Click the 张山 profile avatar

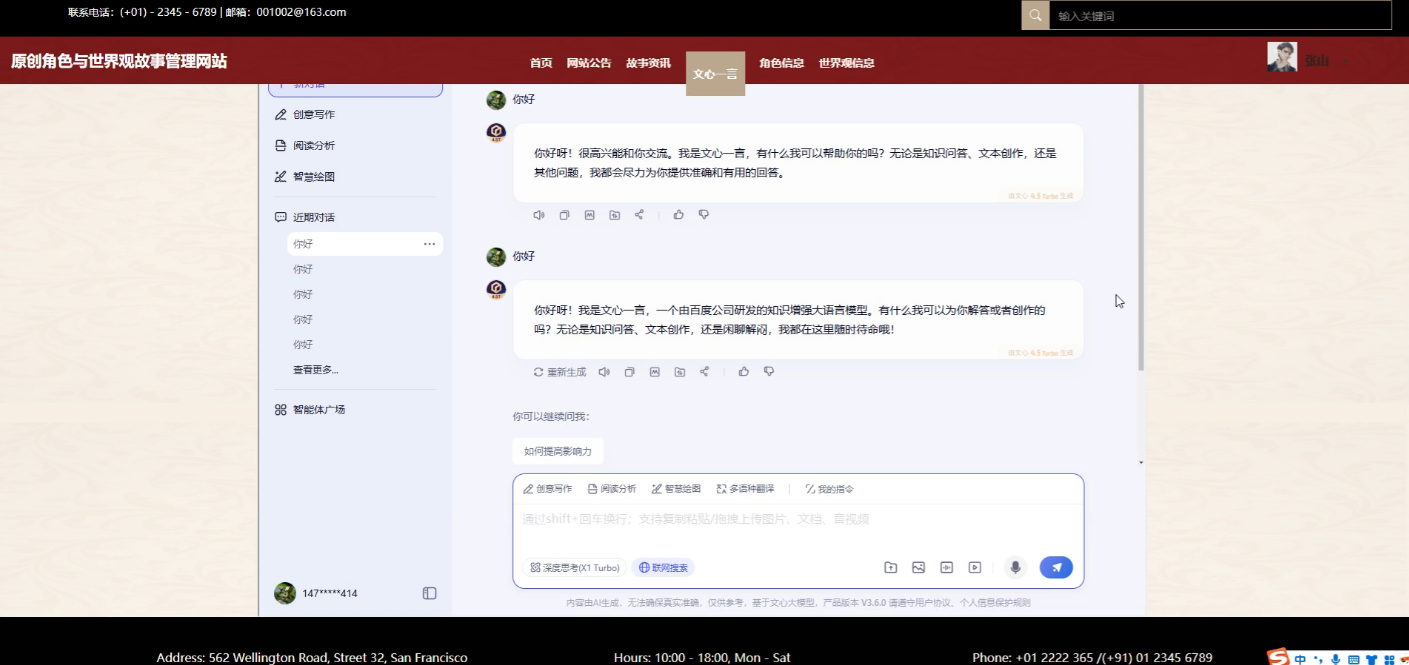pyautogui.click(x=1282, y=57)
